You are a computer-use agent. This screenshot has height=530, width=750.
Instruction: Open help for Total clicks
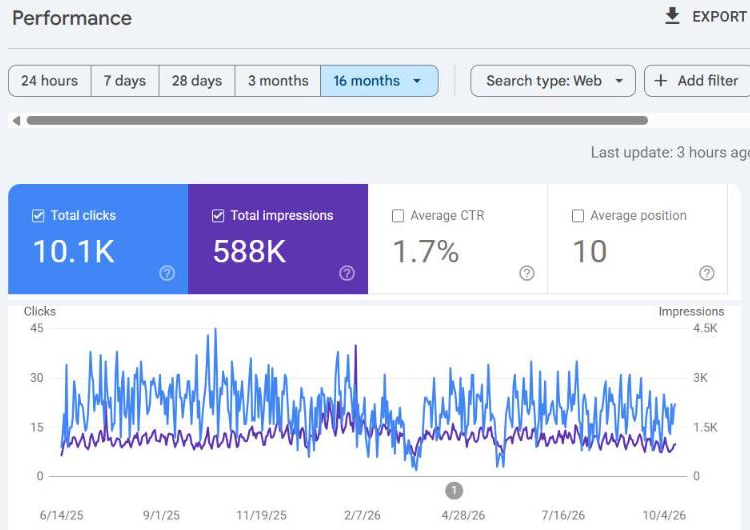[167, 273]
